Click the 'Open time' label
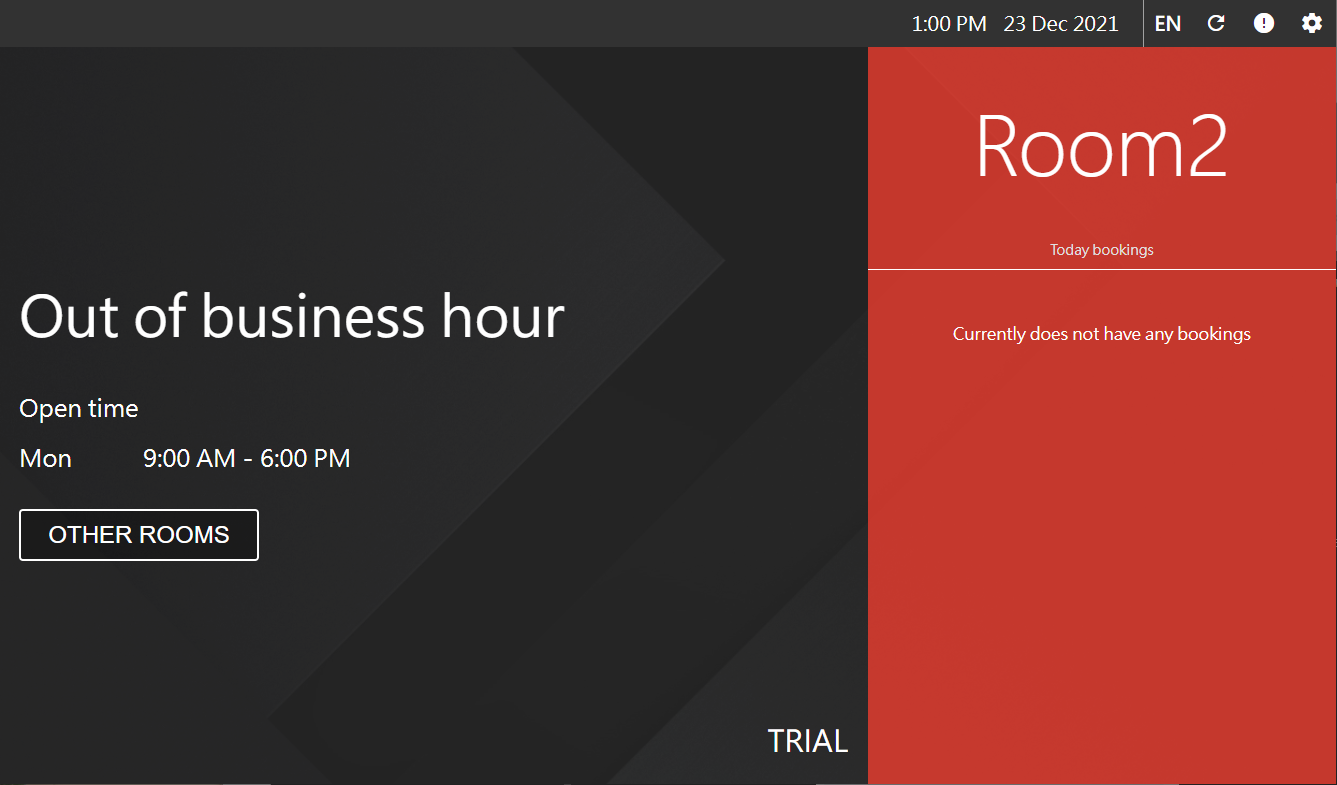1337x785 pixels. [79, 409]
